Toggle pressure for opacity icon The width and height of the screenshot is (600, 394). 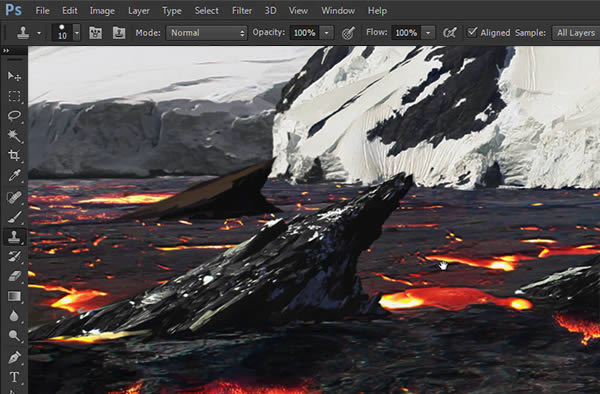click(348, 33)
